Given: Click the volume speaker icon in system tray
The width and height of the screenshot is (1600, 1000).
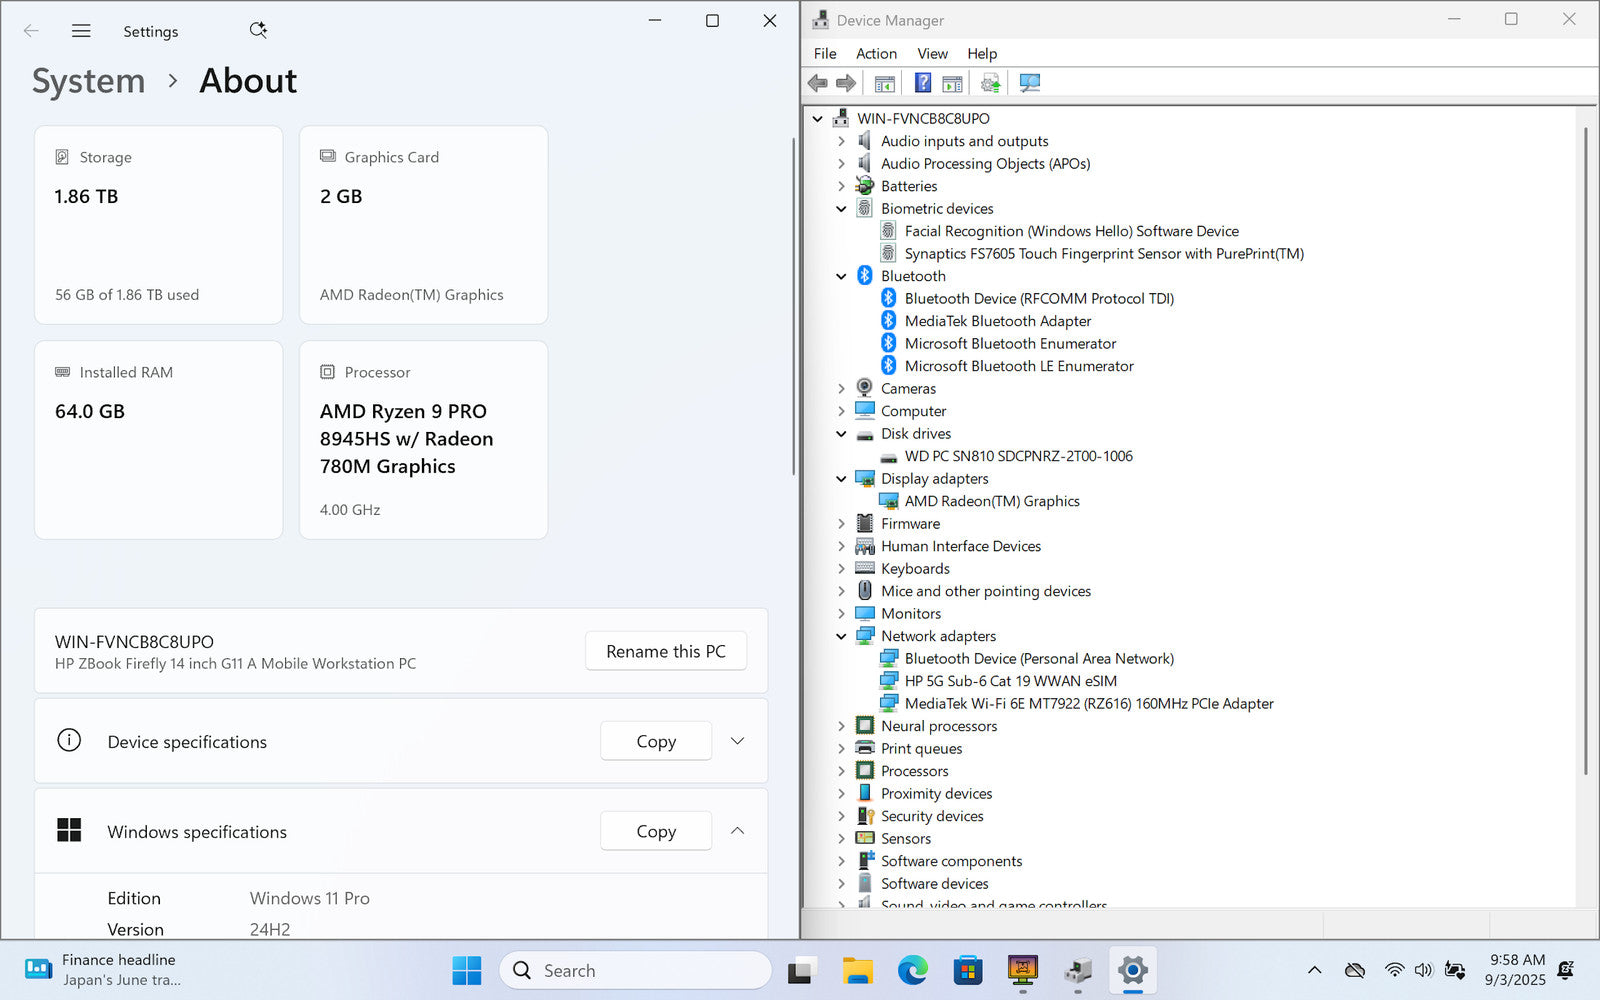Looking at the screenshot, I should 1423,970.
